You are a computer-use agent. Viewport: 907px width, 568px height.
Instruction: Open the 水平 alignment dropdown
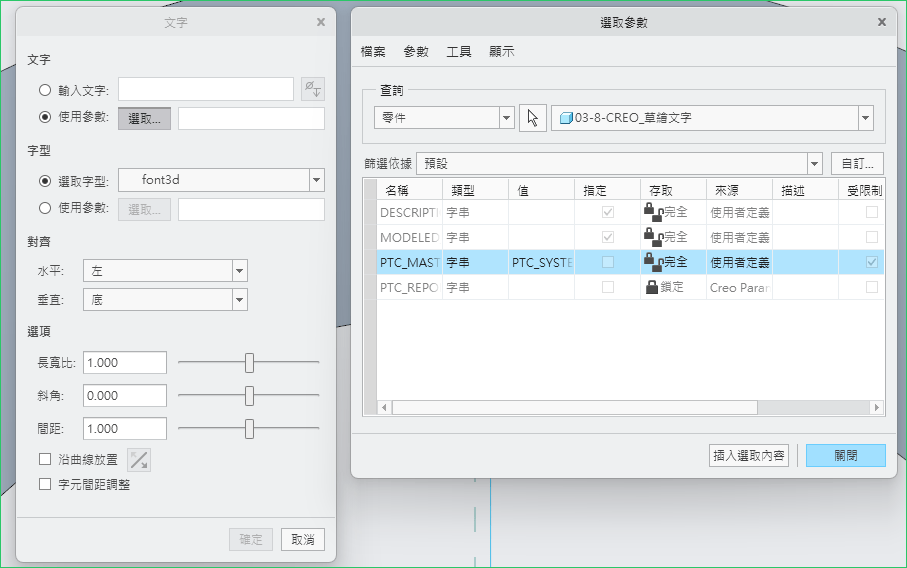pyautogui.click(x=239, y=271)
